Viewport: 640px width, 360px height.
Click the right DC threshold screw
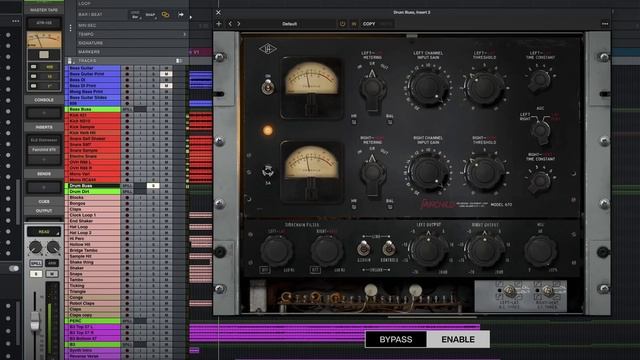tap(547, 291)
